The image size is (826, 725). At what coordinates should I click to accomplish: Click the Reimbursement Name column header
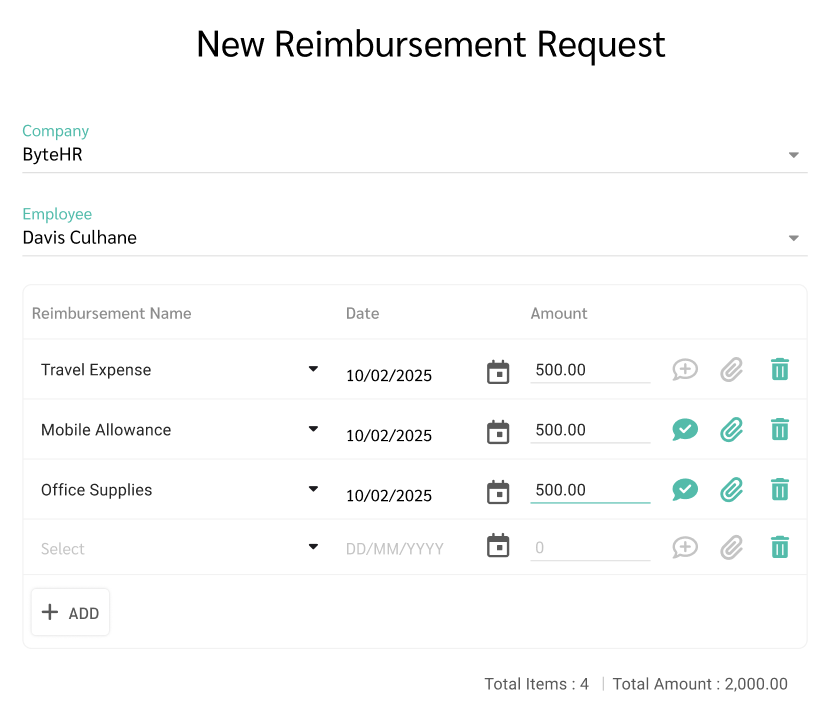point(112,313)
